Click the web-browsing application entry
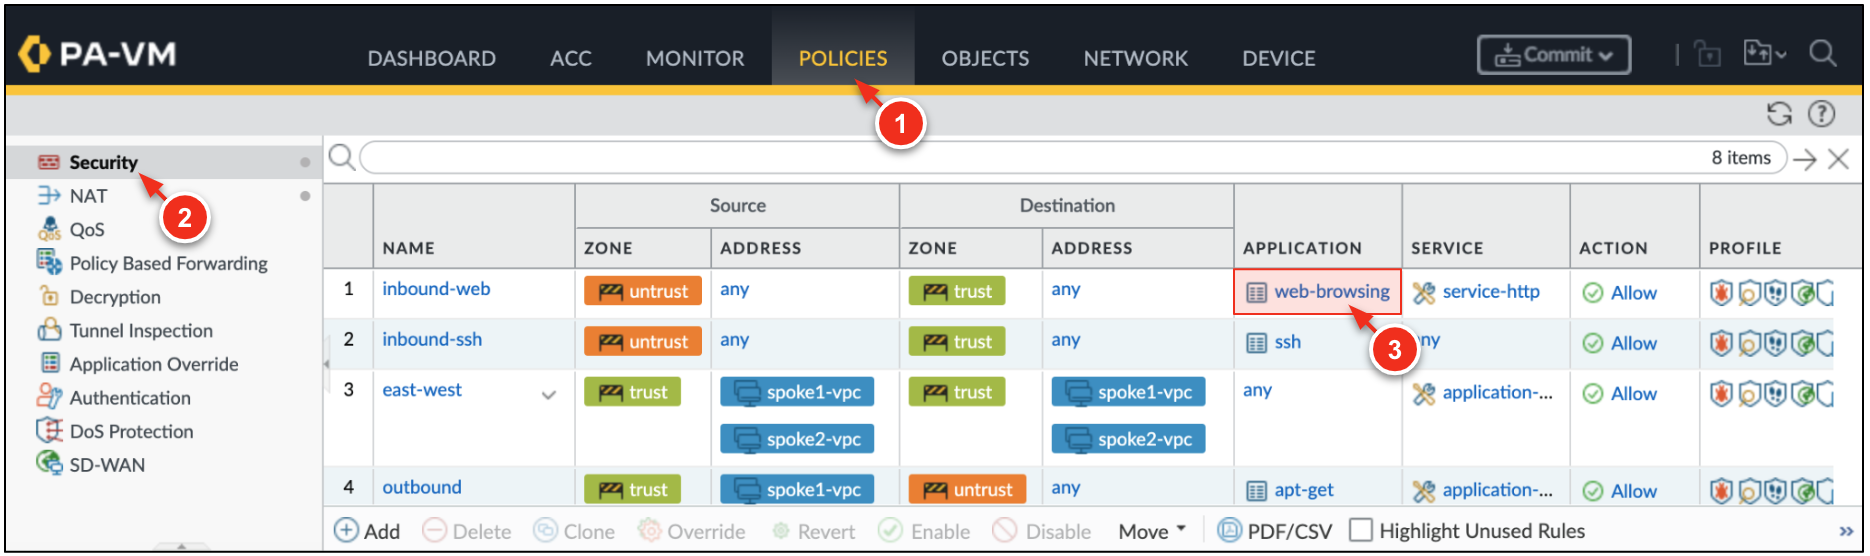The height and width of the screenshot is (556, 1870). [x=1330, y=292]
